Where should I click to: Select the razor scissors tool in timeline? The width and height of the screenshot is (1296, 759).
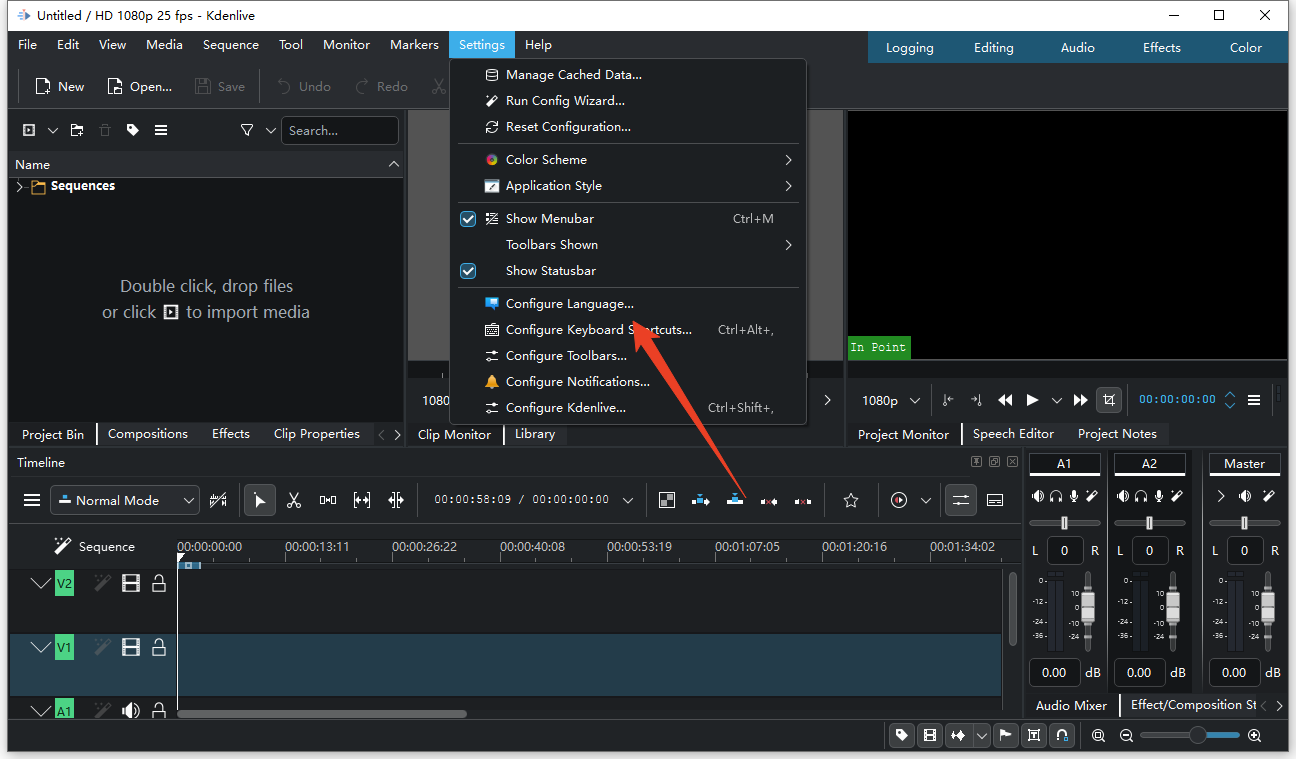pyautogui.click(x=293, y=501)
